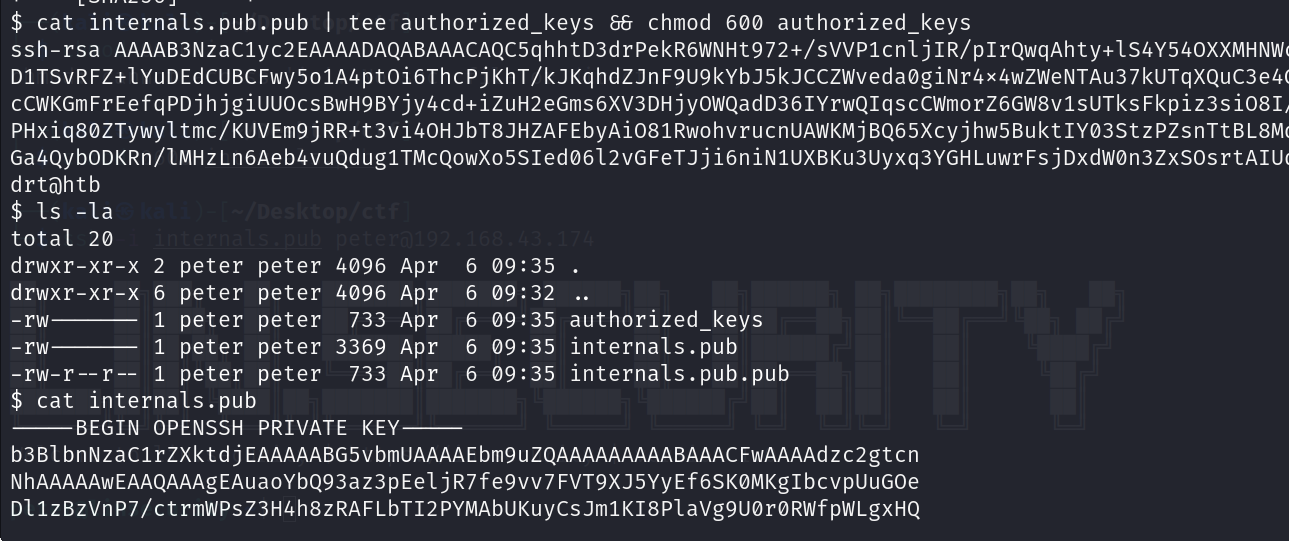This screenshot has width=1289, height=541.
Task: Click the public key line starting with "cCWKGmFrEefq"
Action: (x=640, y=103)
